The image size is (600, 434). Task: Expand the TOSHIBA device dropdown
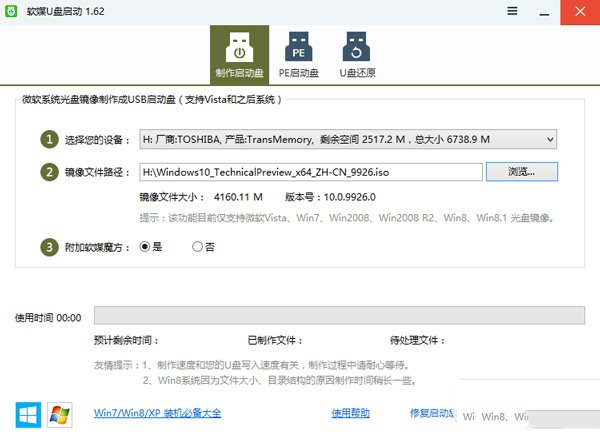(x=549, y=139)
